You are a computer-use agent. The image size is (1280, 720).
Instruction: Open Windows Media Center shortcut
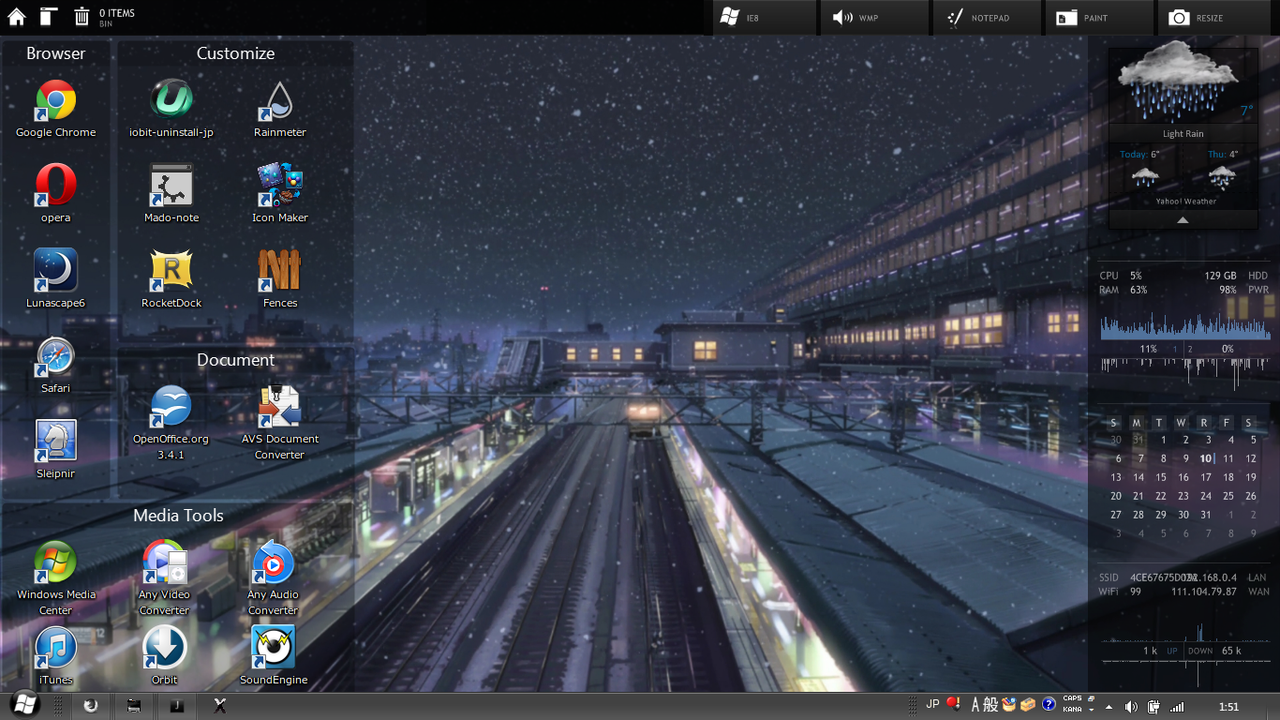[x=56, y=579]
